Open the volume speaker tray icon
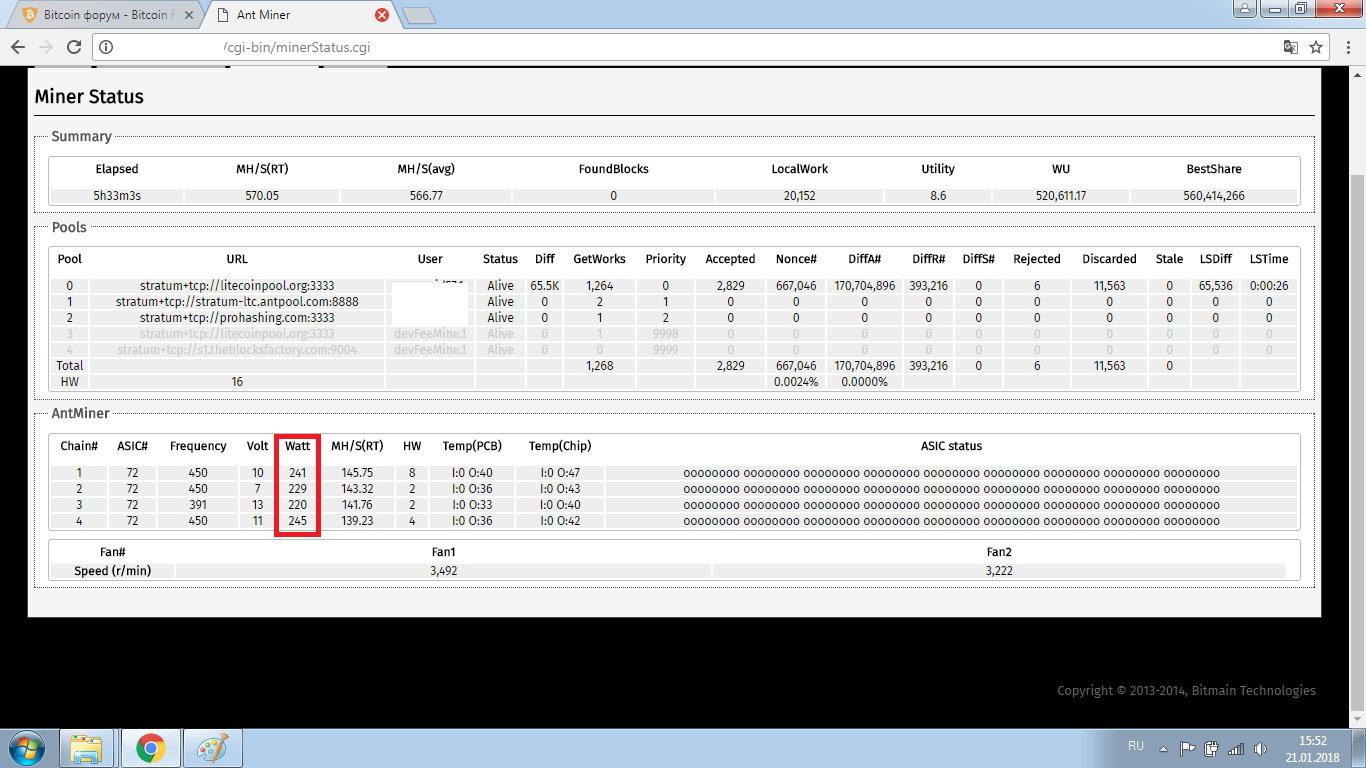 point(1260,748)
